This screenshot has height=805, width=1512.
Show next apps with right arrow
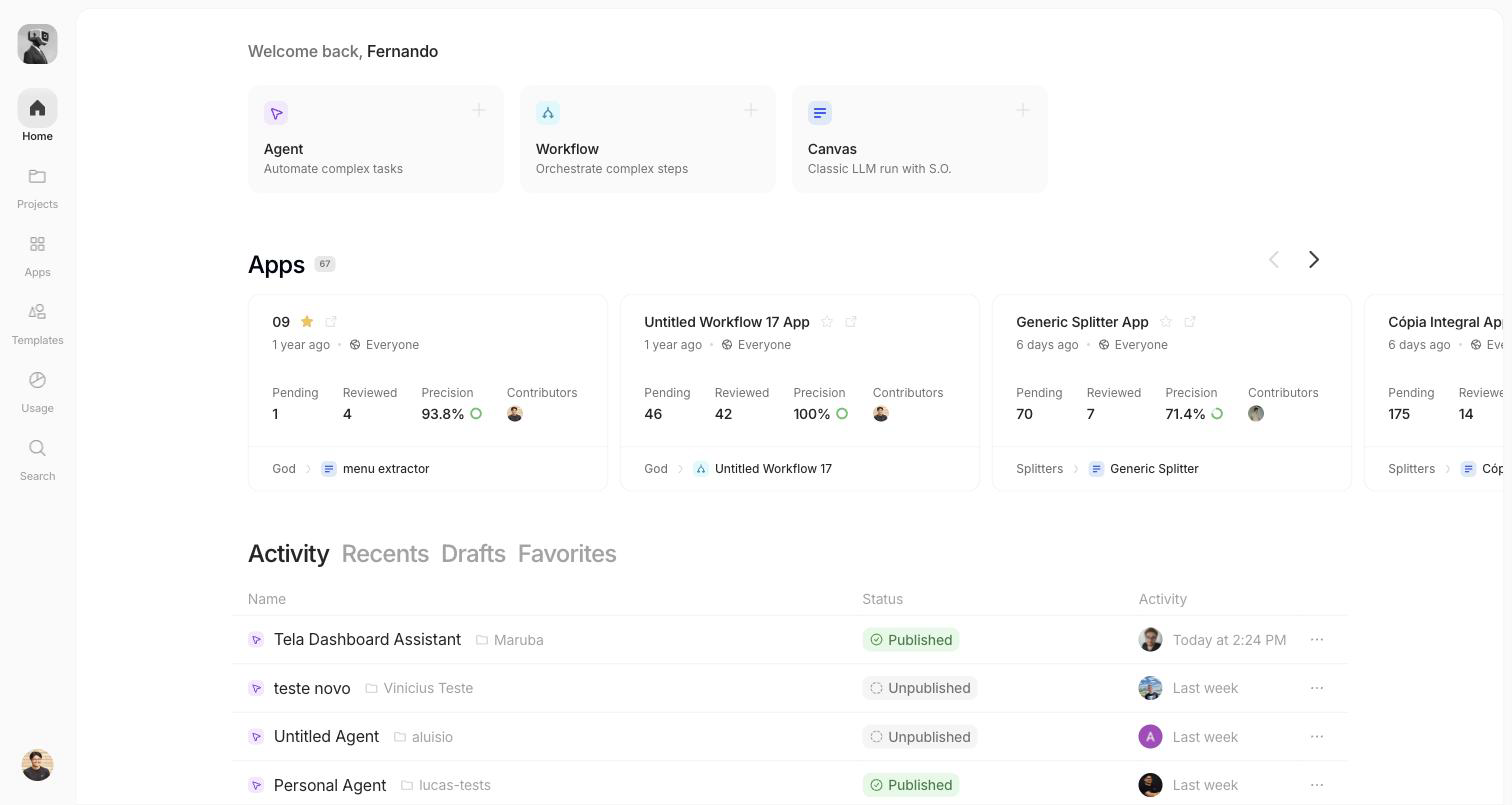click(1314, 260)
